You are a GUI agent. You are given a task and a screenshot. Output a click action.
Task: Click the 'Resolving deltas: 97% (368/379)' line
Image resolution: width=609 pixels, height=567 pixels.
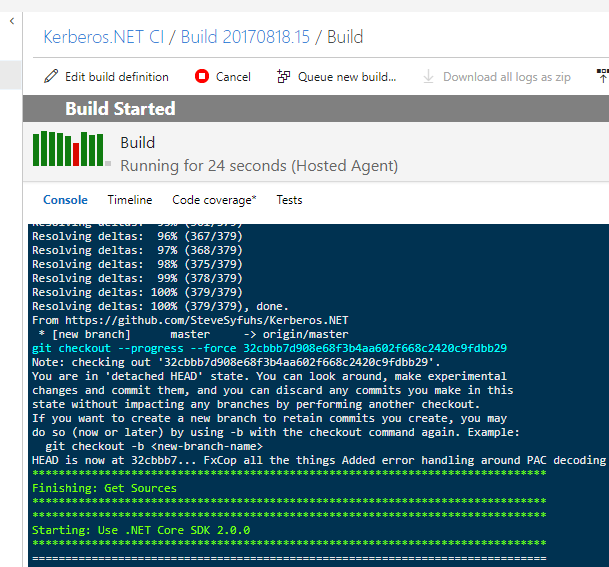point(137,250)
